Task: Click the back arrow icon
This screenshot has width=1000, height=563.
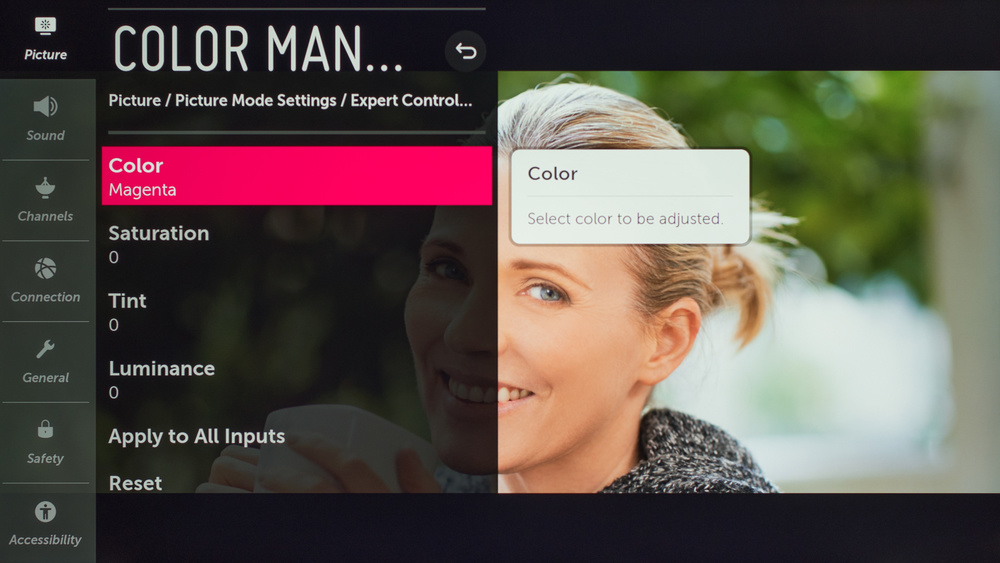Action: pyautogui.click(x=465, y=51)
